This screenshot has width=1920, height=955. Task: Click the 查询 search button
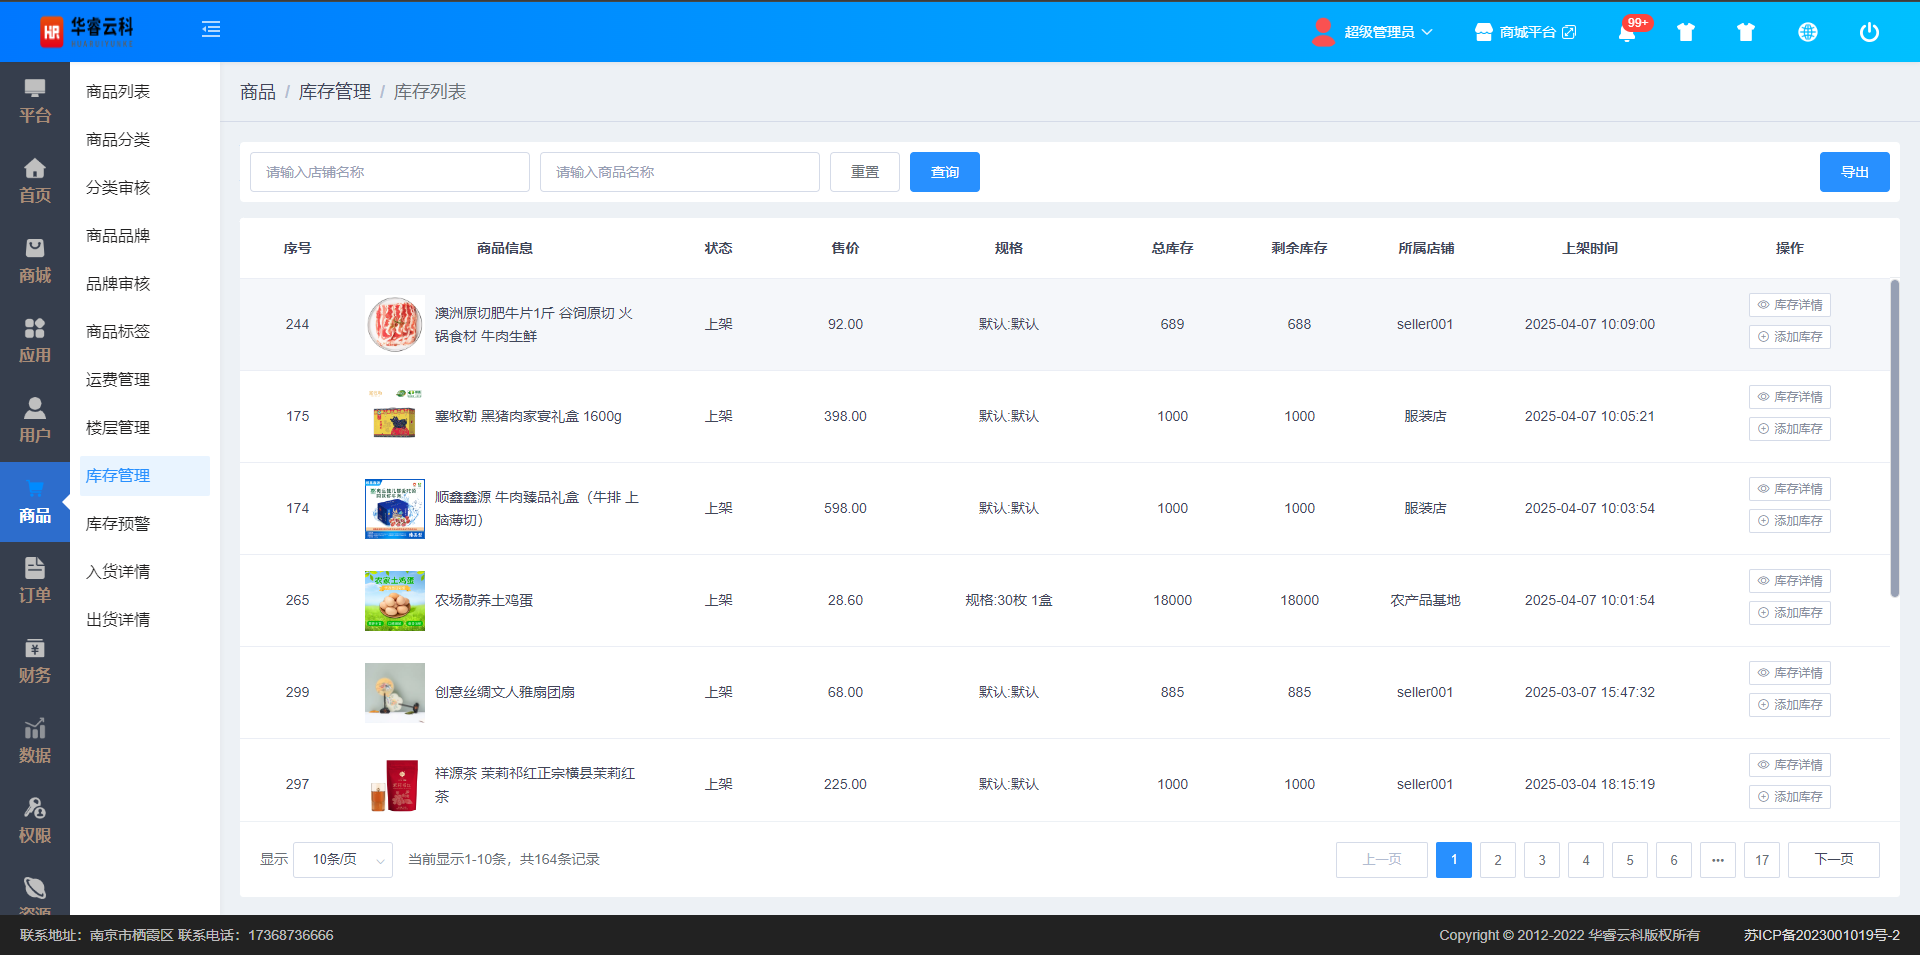coord(944,172)
